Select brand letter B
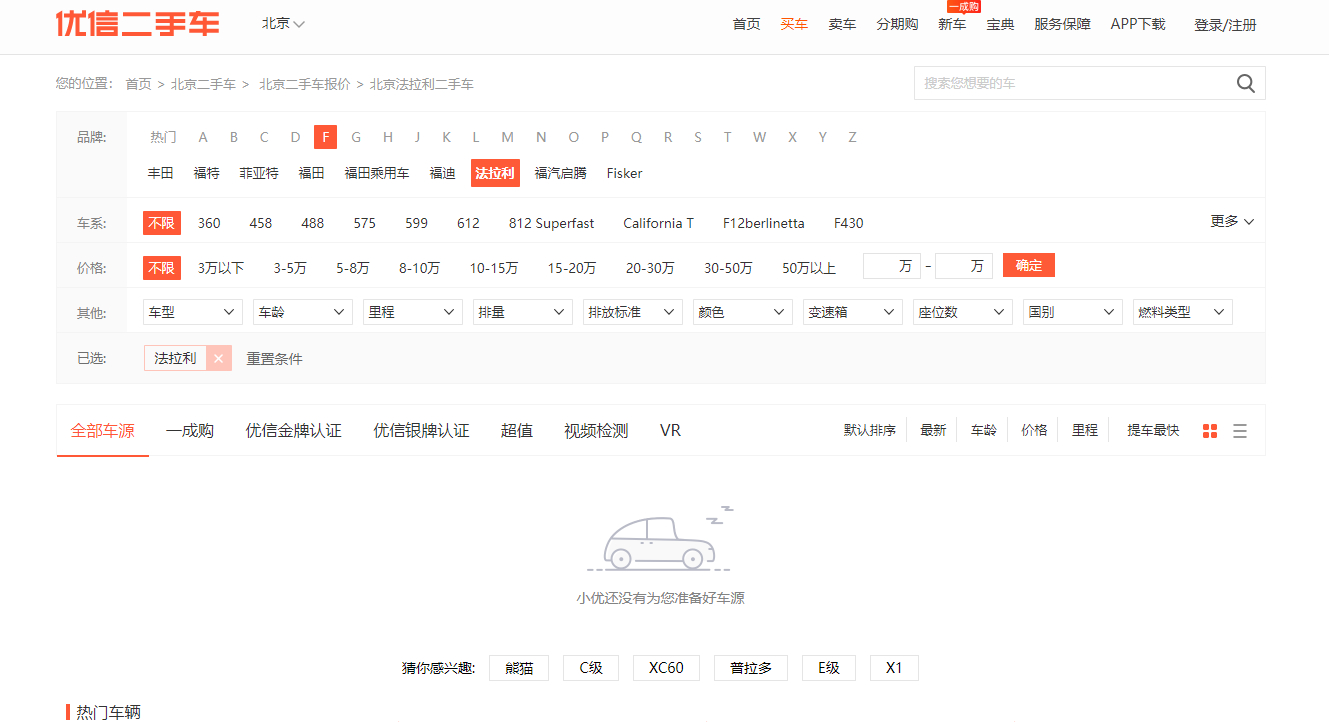Viewport: 1329px width, 722px height. 234,137
